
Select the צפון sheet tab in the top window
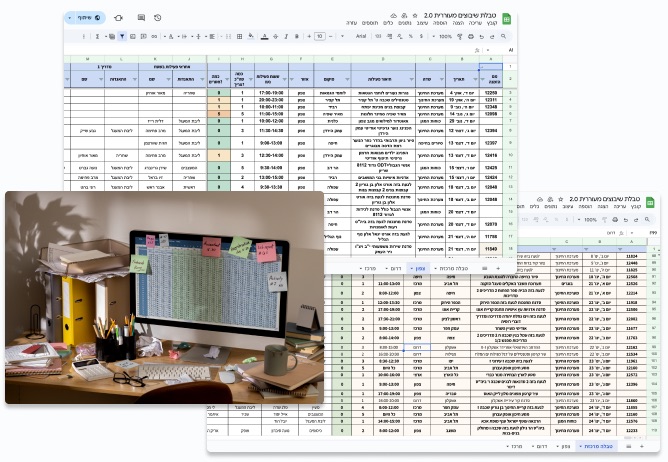click(418, 269)
